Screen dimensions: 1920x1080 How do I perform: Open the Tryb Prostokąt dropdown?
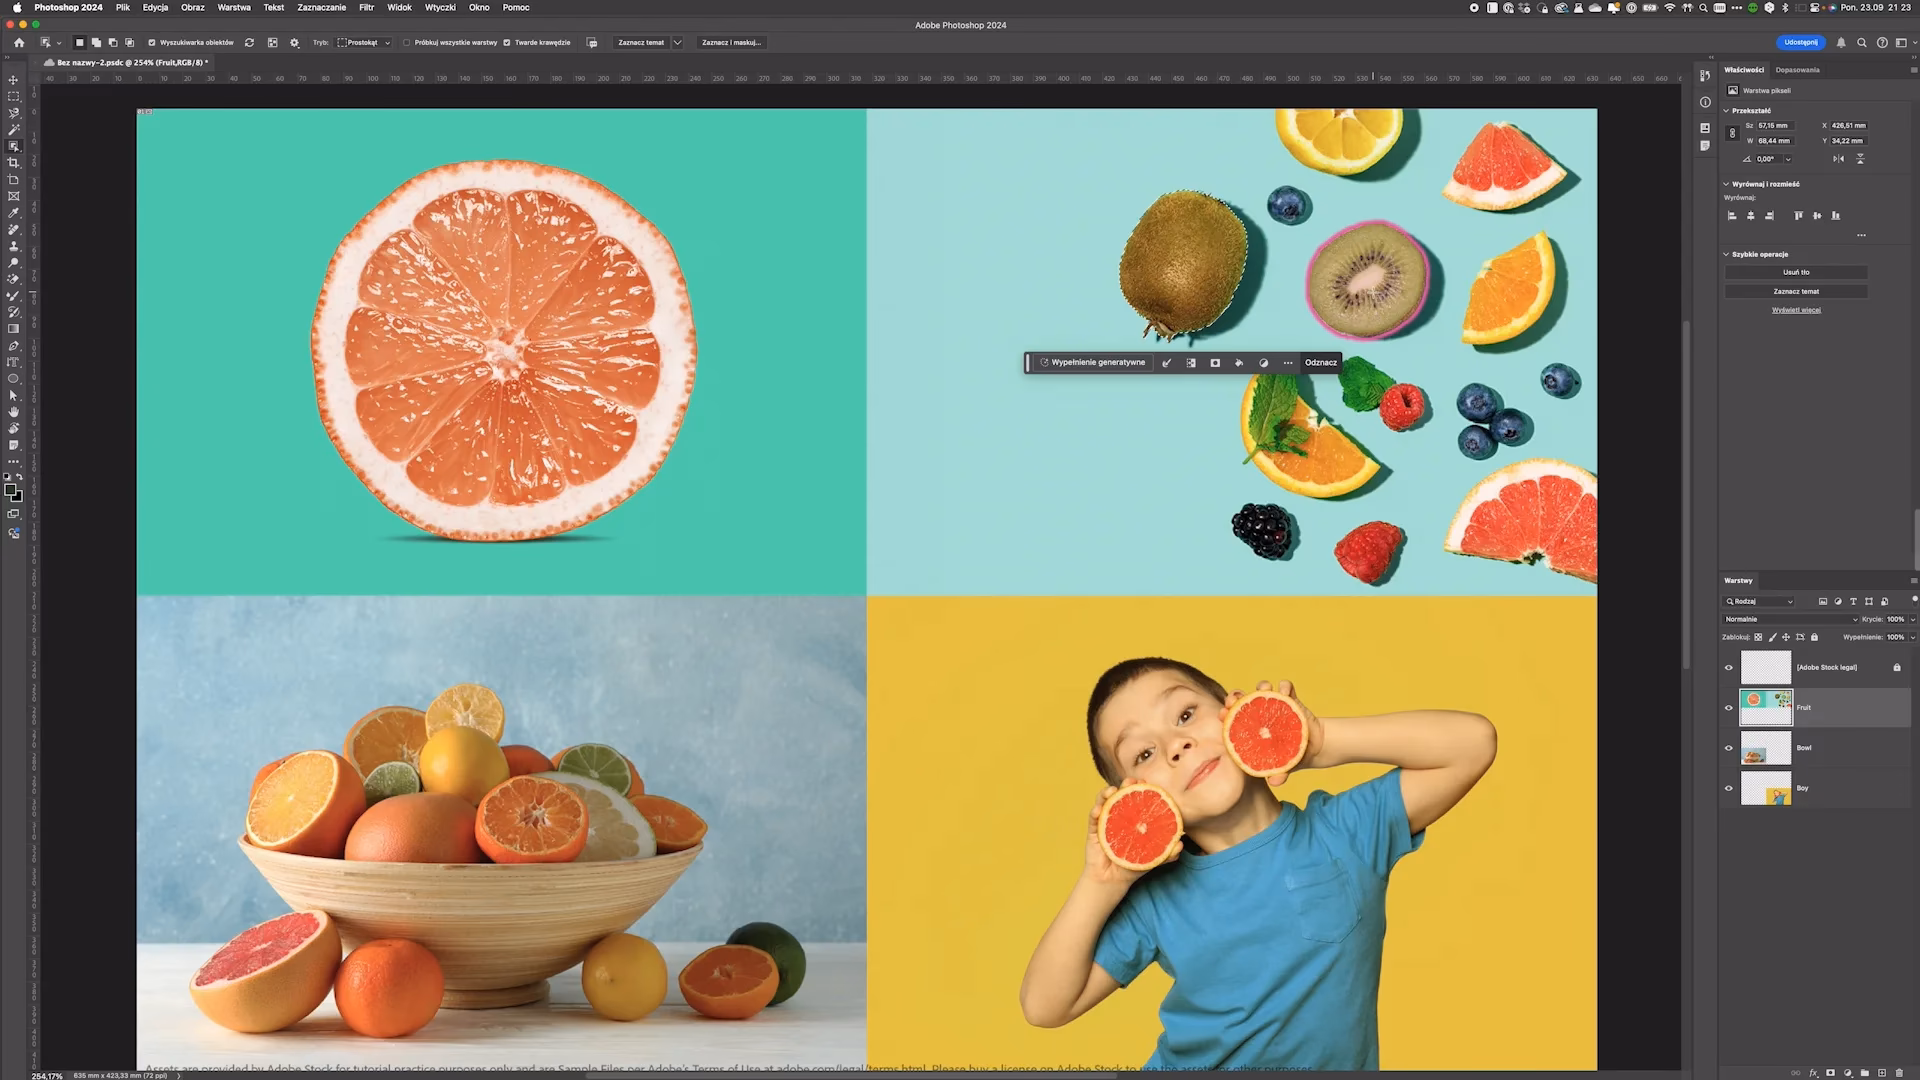(x=364, y=43)
